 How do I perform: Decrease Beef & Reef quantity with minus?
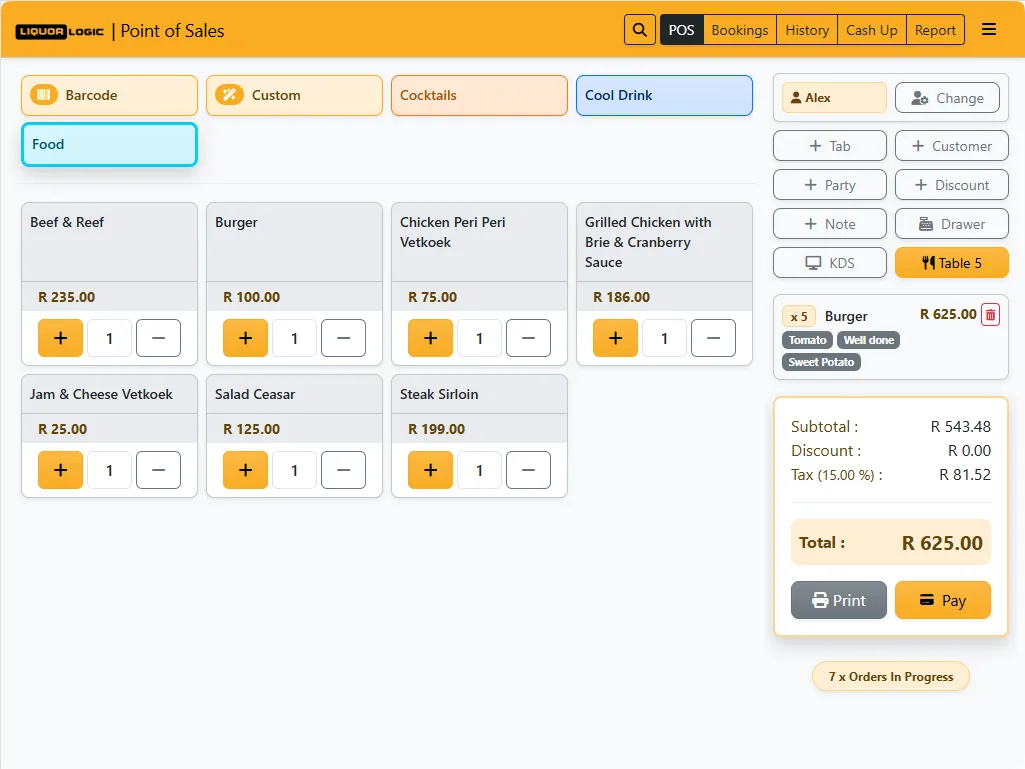click(158, 338)
